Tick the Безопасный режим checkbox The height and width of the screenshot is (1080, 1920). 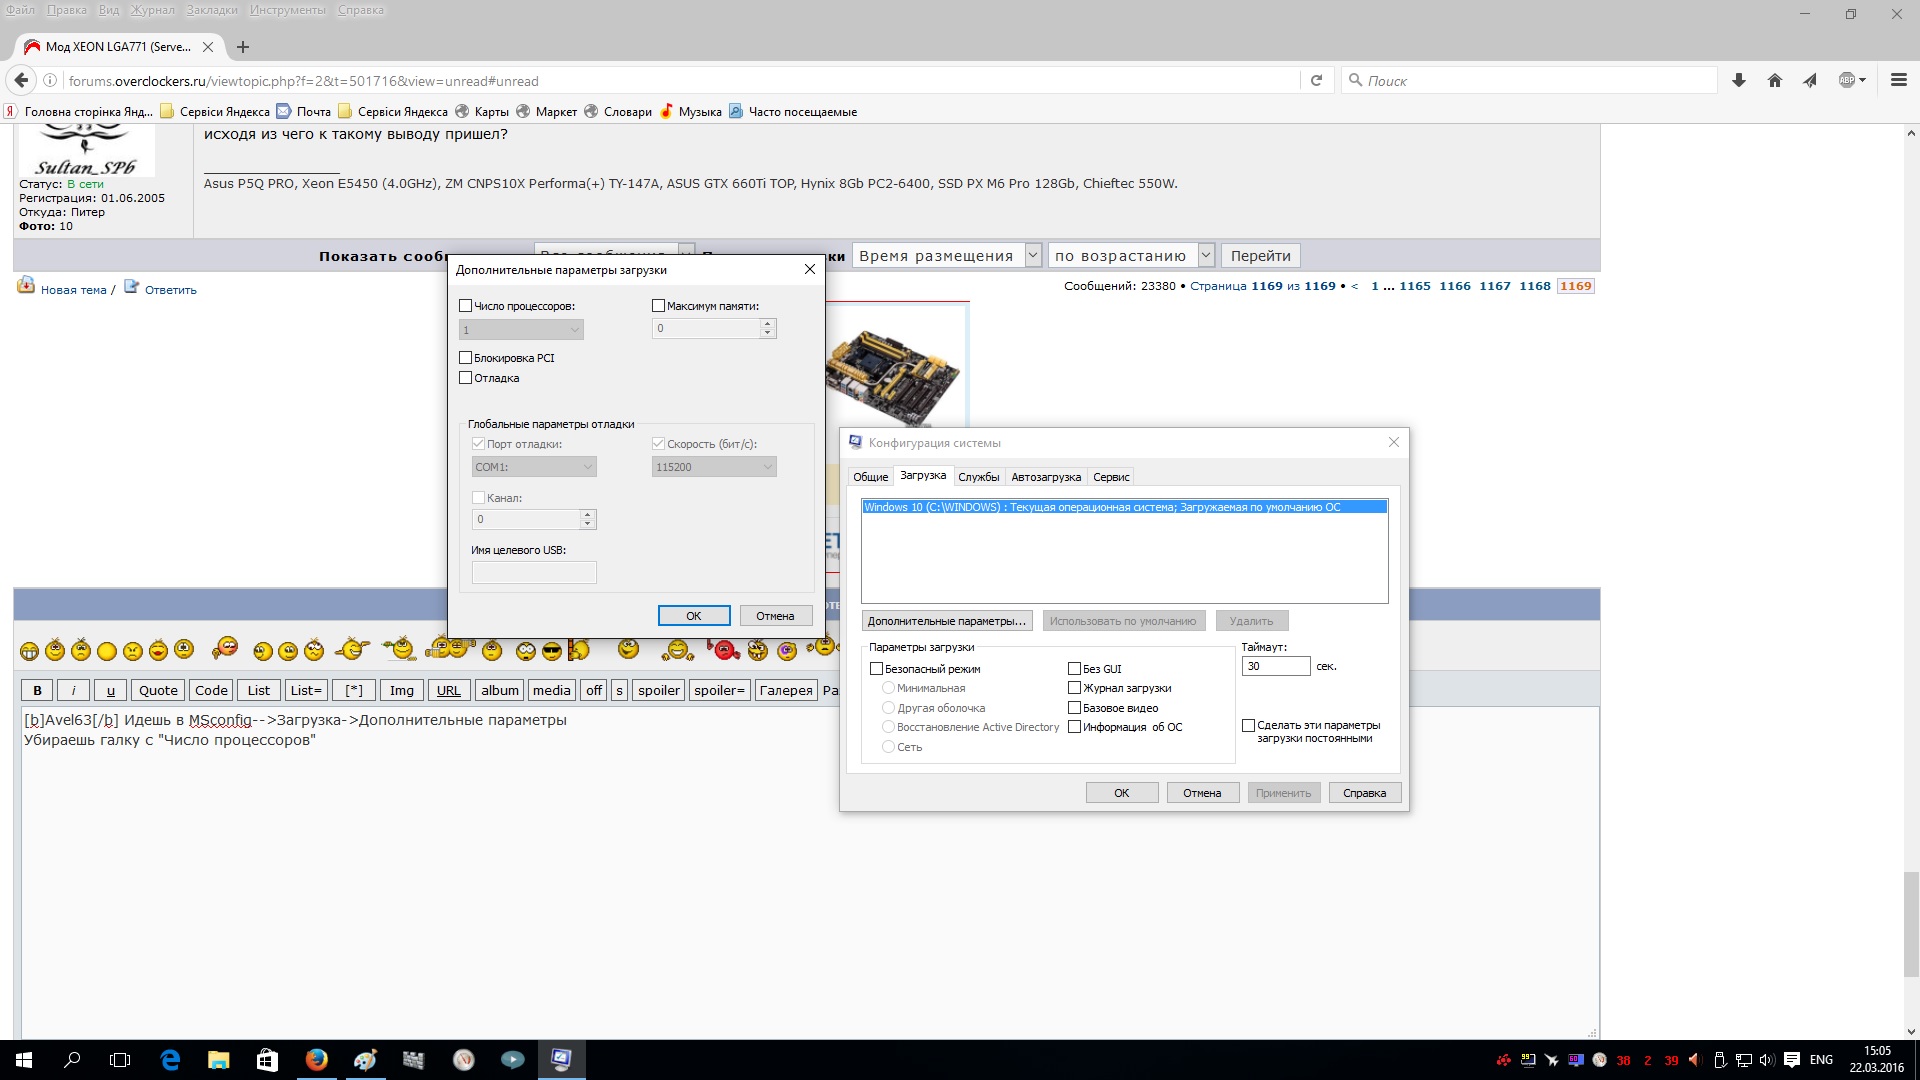tap(876, 669)
